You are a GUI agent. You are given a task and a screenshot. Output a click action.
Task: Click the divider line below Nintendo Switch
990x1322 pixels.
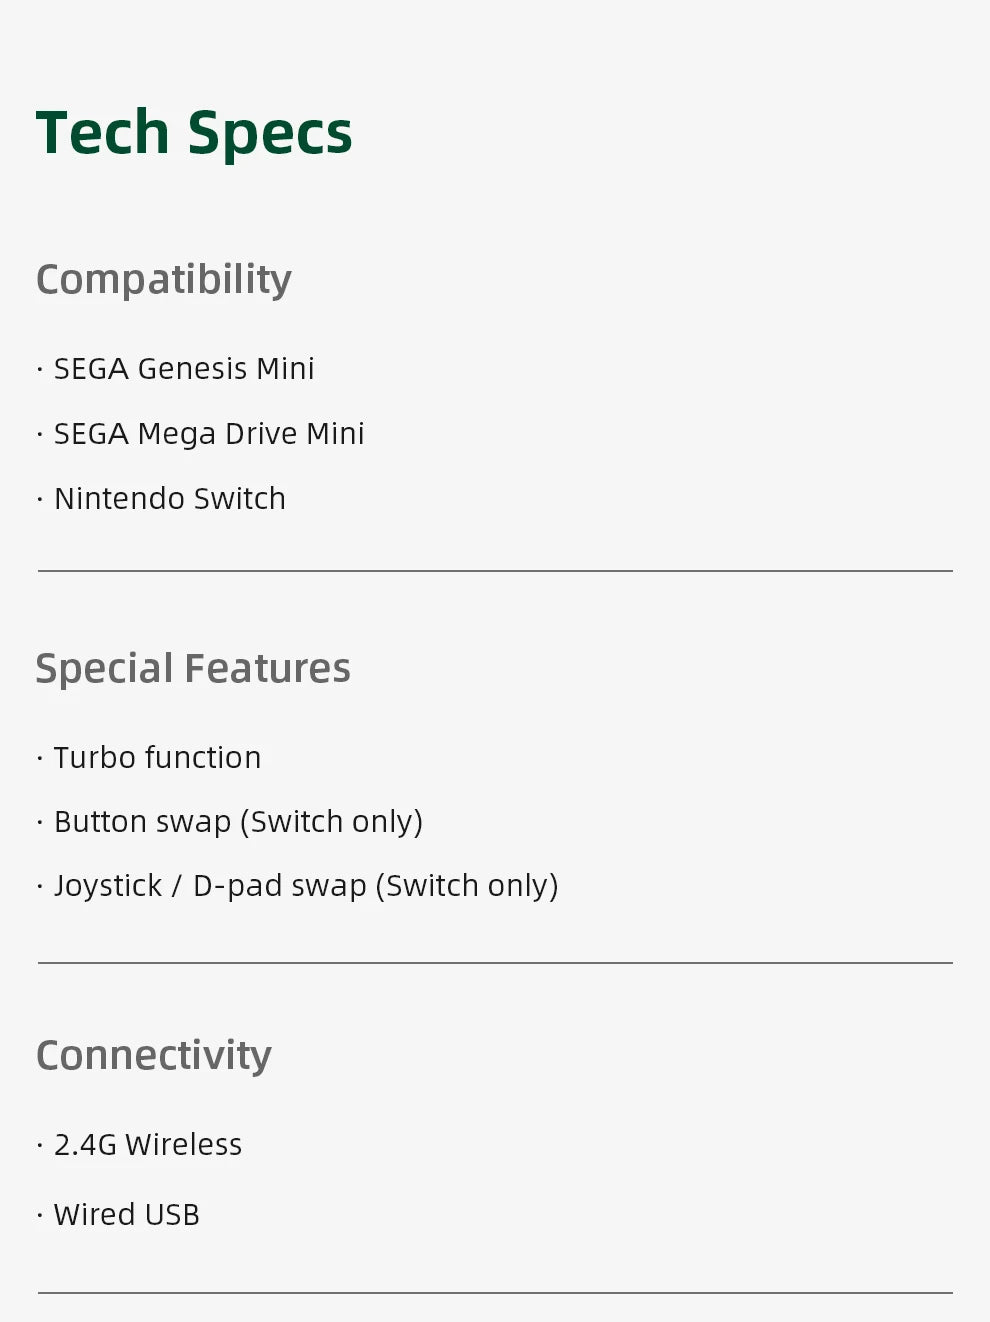(x=495, y=571)
